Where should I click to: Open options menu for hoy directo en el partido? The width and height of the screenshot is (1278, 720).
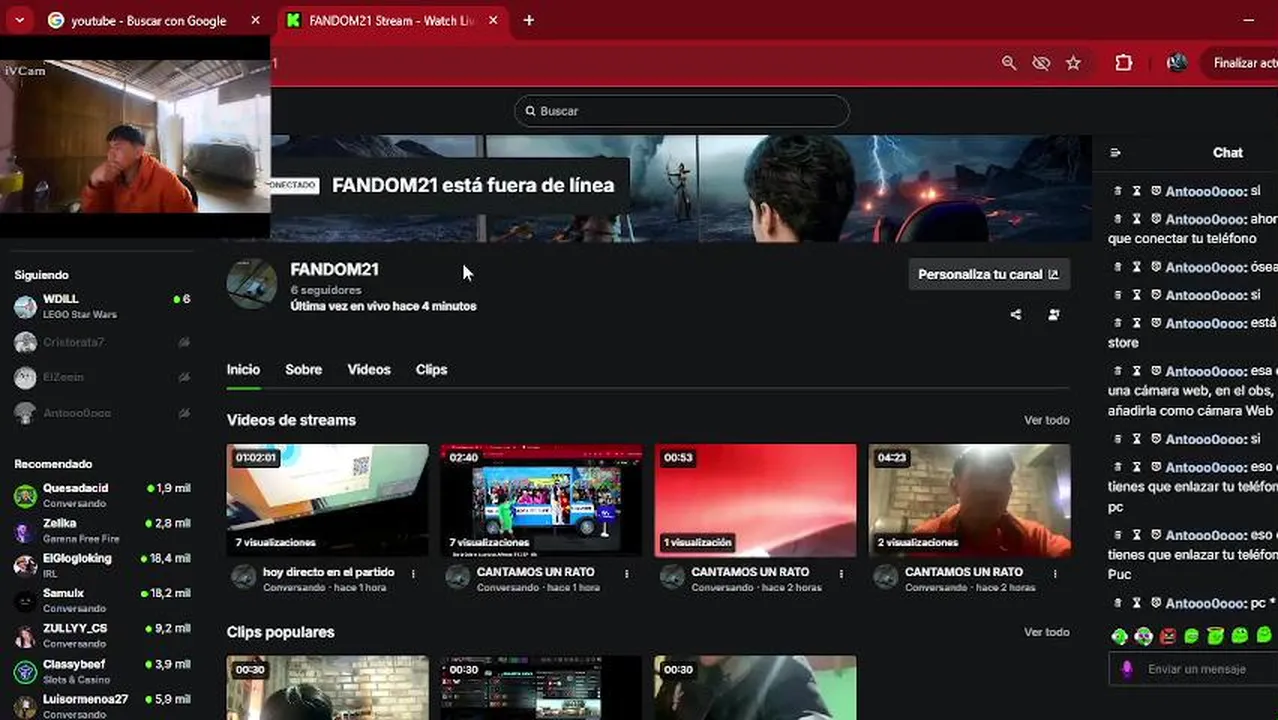[x=413, y=574]
